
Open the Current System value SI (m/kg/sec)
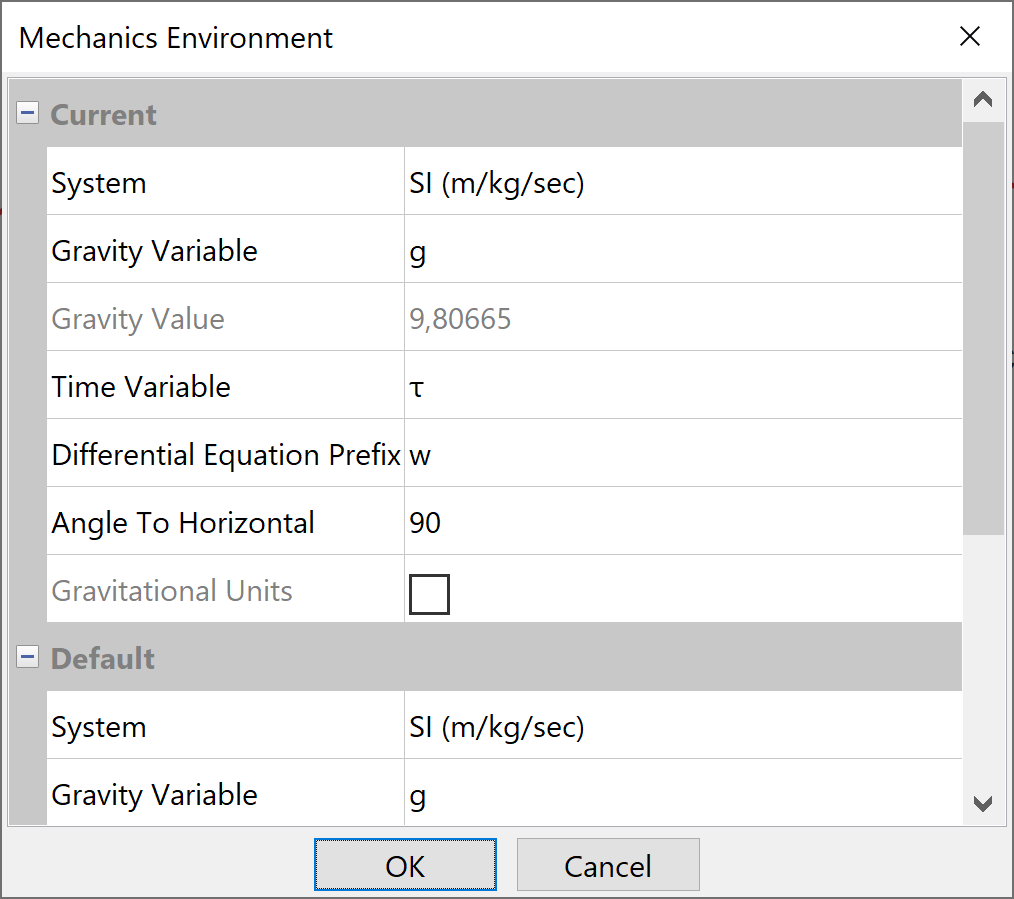(x=682, y=183)
